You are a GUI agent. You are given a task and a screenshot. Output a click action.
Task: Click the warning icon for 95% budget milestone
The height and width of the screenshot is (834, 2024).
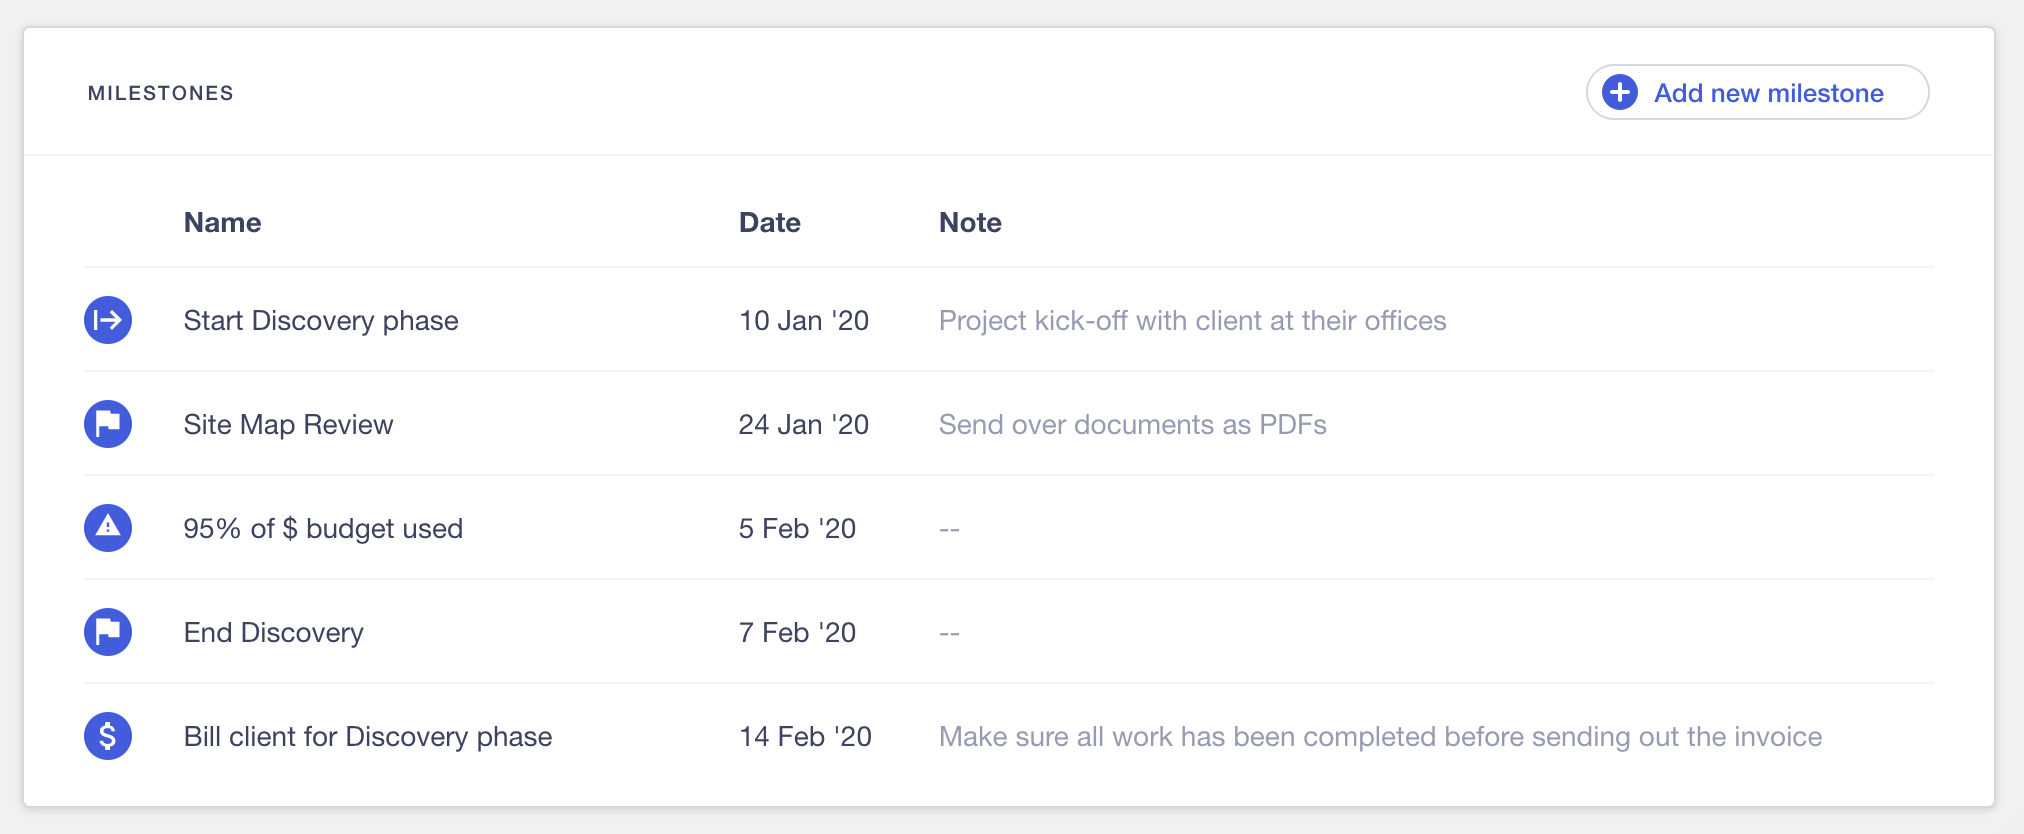point(108,528)
